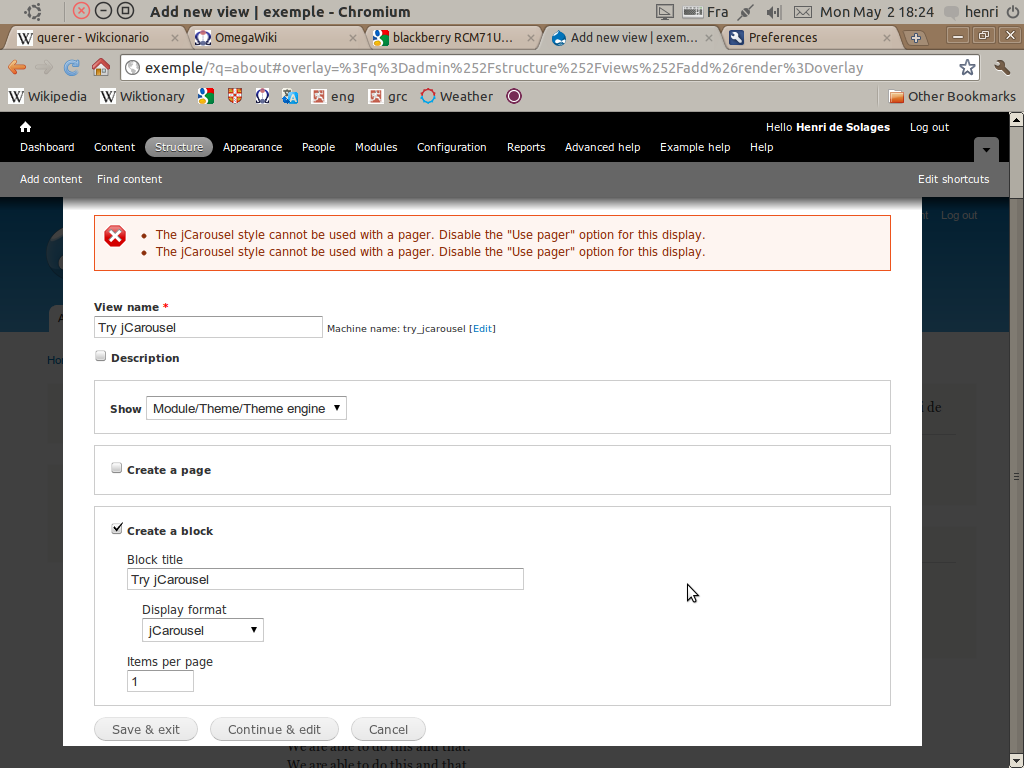1024x768 pixels.
Task: Click the Edit machine name link
Action: (x=483, y=328)
